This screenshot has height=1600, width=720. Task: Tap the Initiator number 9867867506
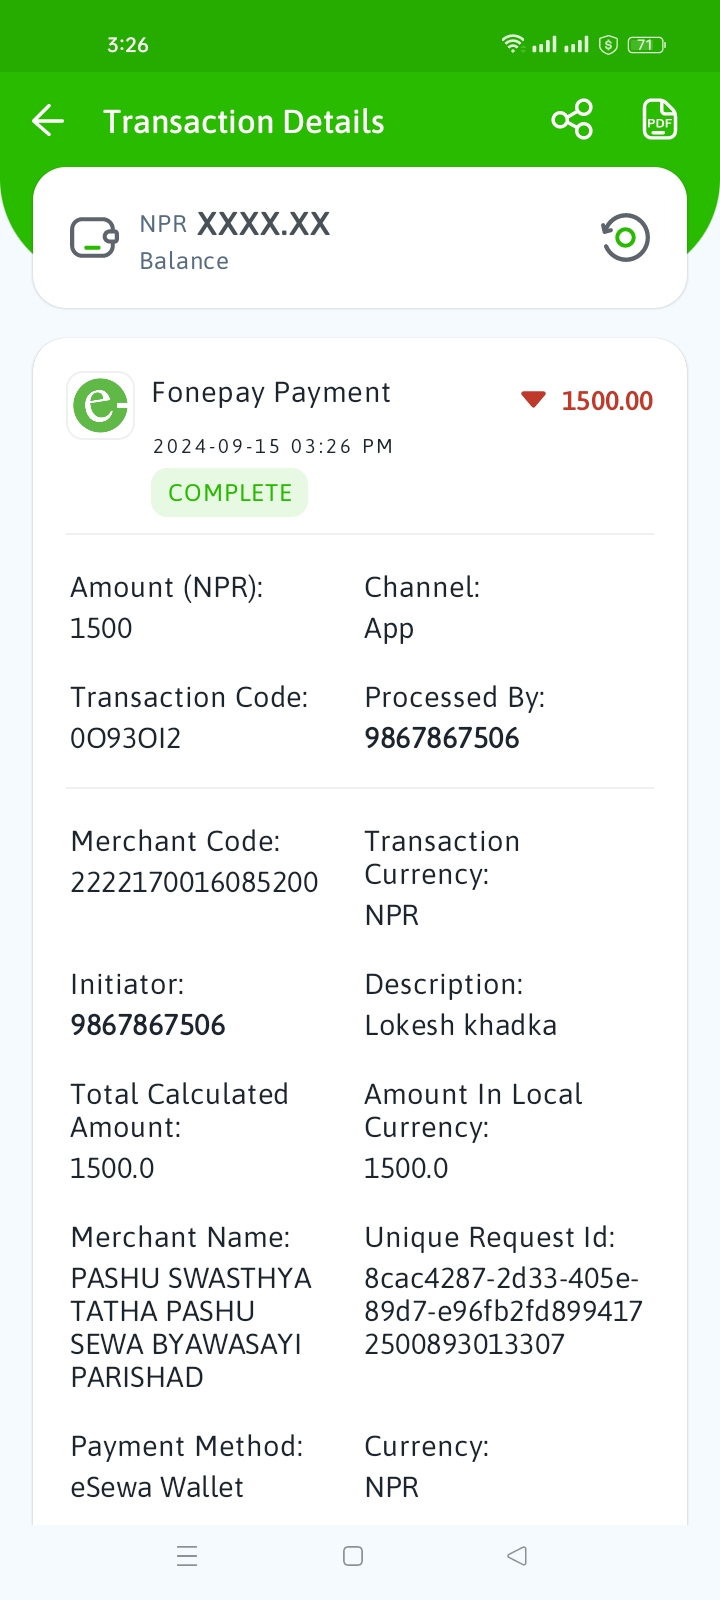148,1025
